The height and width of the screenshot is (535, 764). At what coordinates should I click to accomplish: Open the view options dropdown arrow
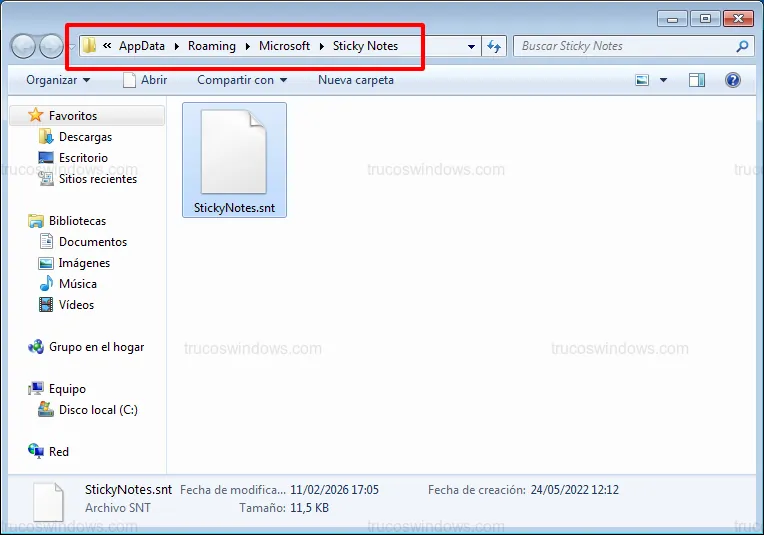click(664, 80)
